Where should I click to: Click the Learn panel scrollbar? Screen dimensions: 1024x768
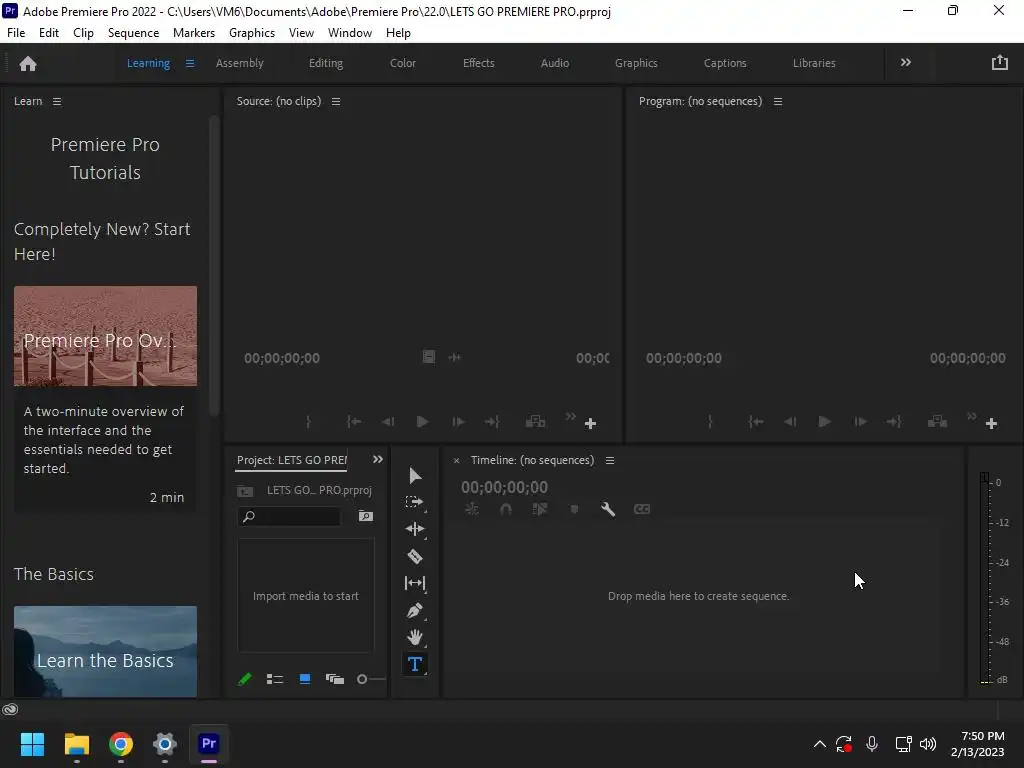[x=214, y=265]
